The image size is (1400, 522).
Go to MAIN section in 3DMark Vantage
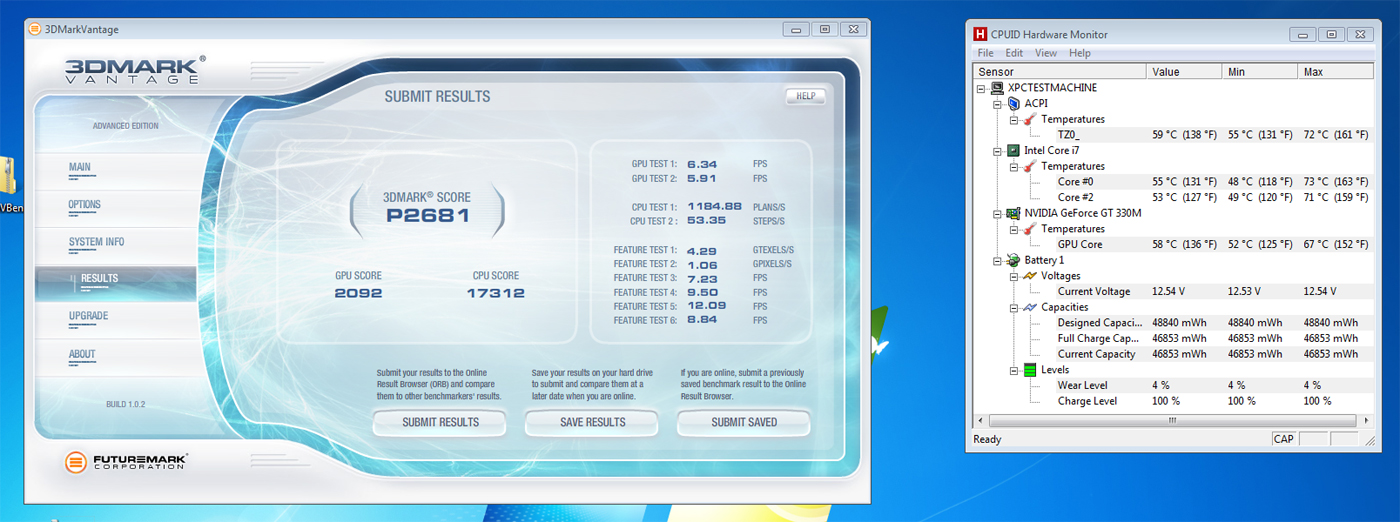click(114, 170)
